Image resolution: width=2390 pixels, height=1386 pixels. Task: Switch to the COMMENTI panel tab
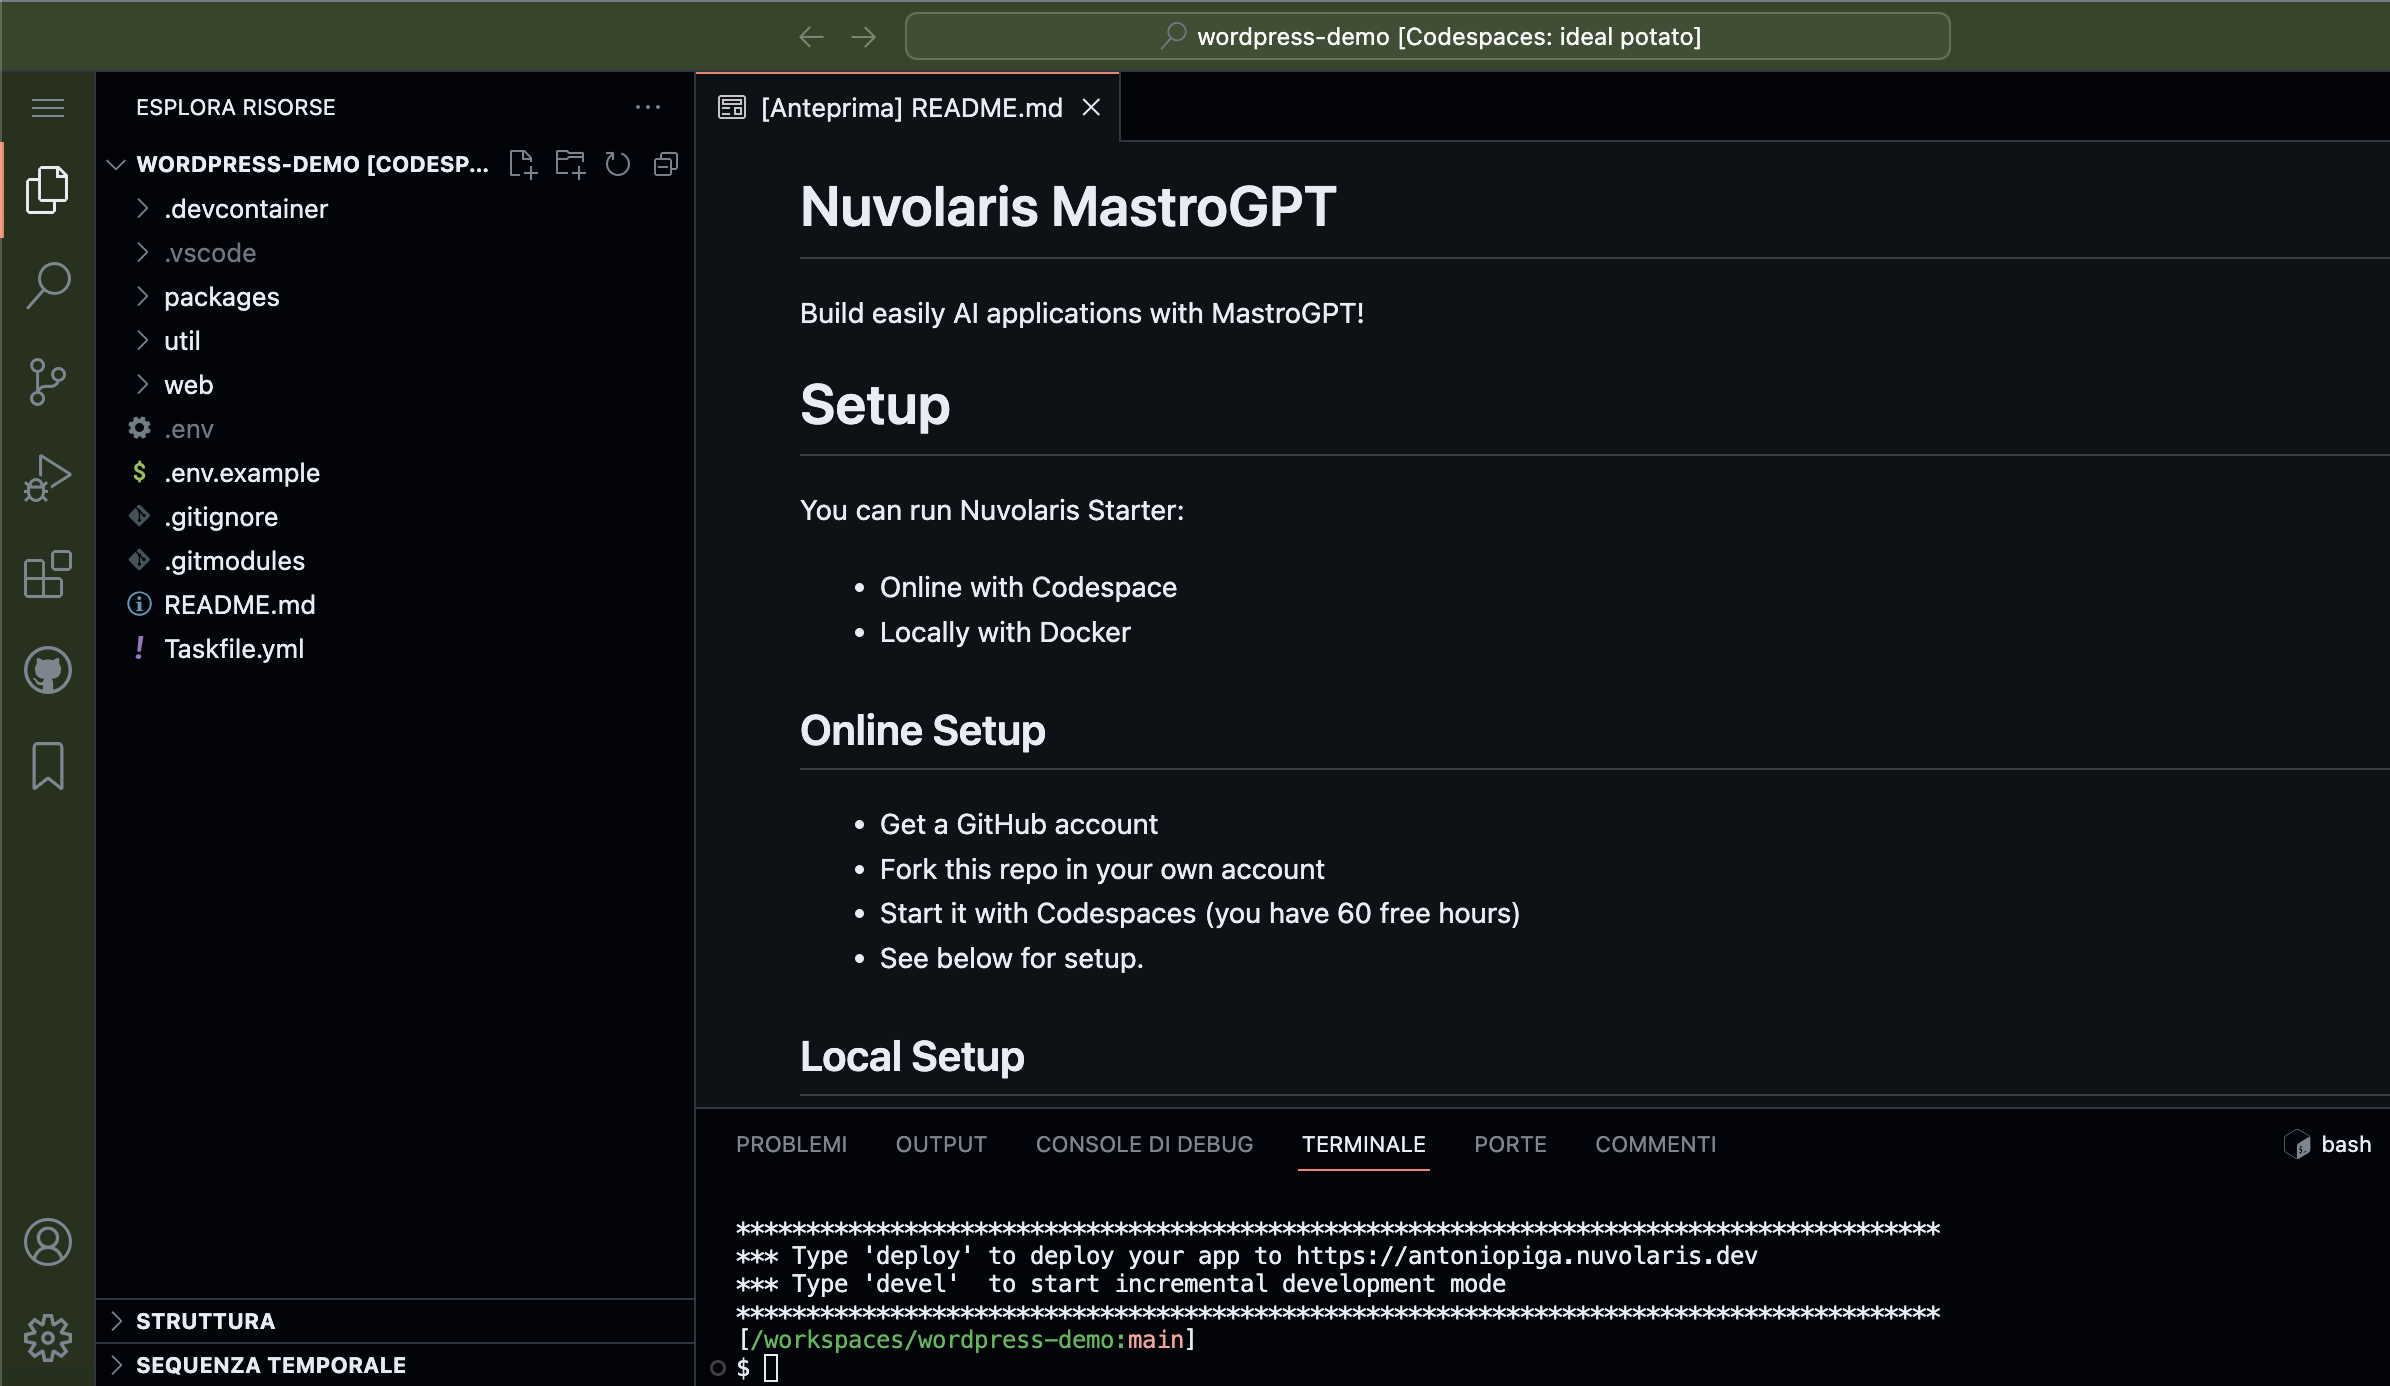(1655, 1144)
